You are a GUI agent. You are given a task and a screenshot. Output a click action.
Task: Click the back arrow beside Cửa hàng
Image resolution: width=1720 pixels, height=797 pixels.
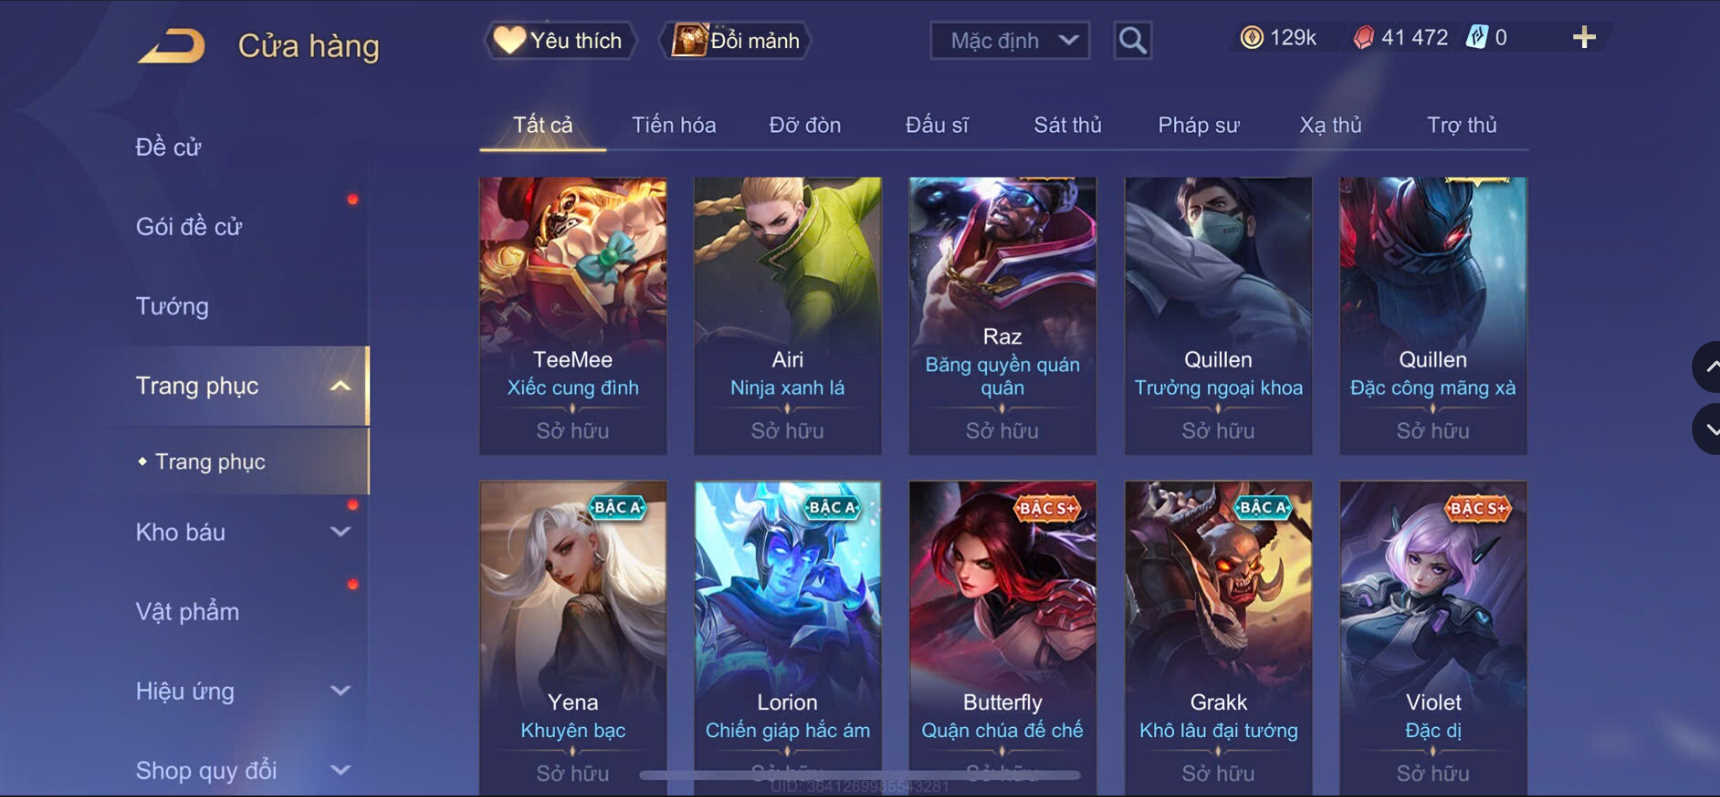point(171,46)
